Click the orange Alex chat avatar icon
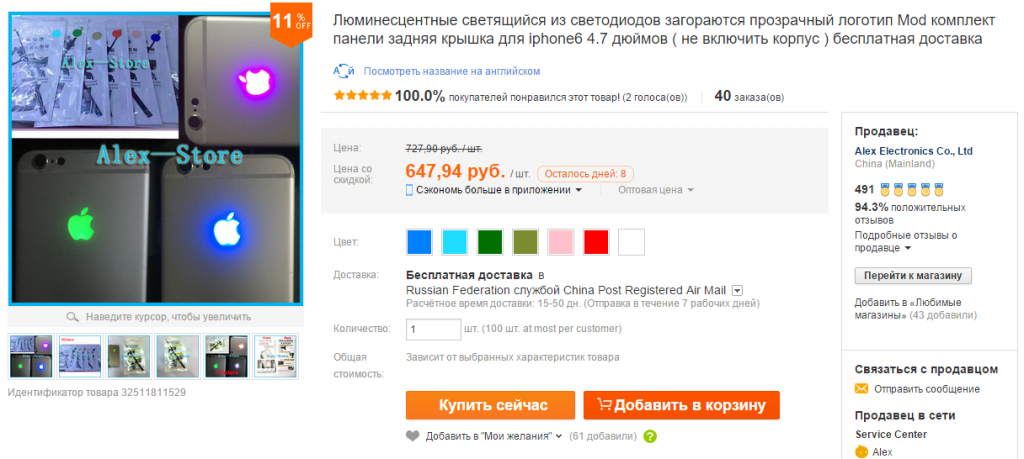1024x459 pixels. [862, 452]
